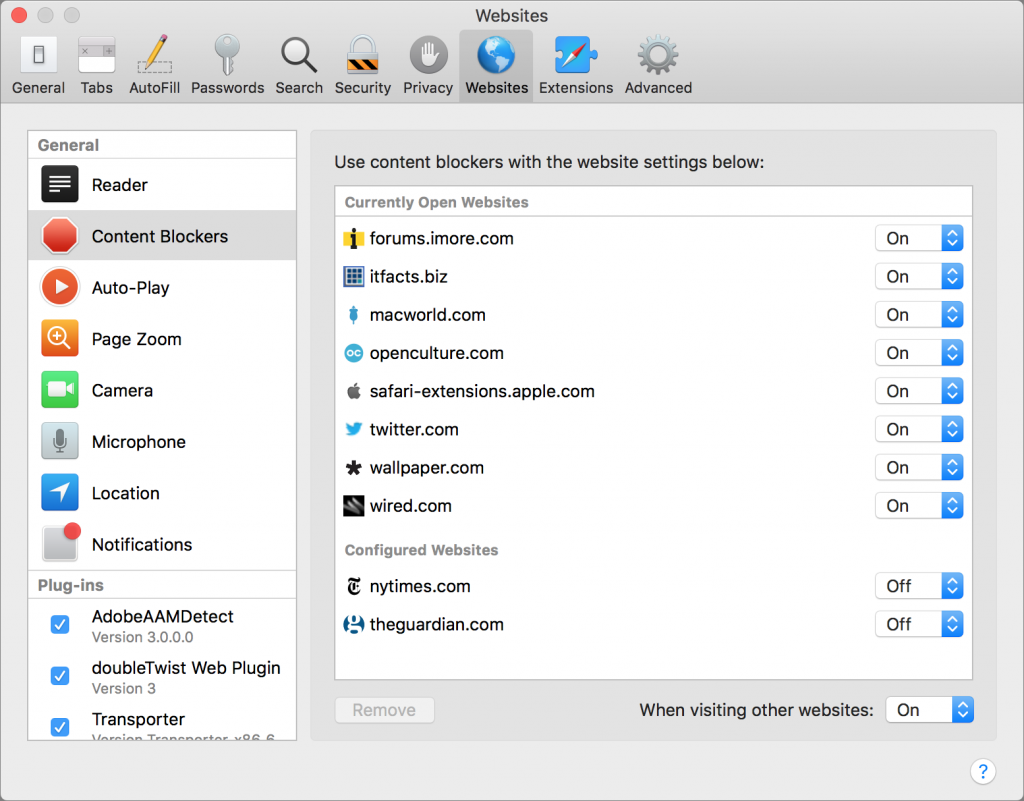Open the Privacy preferences pane

click(x=428, y=66)
